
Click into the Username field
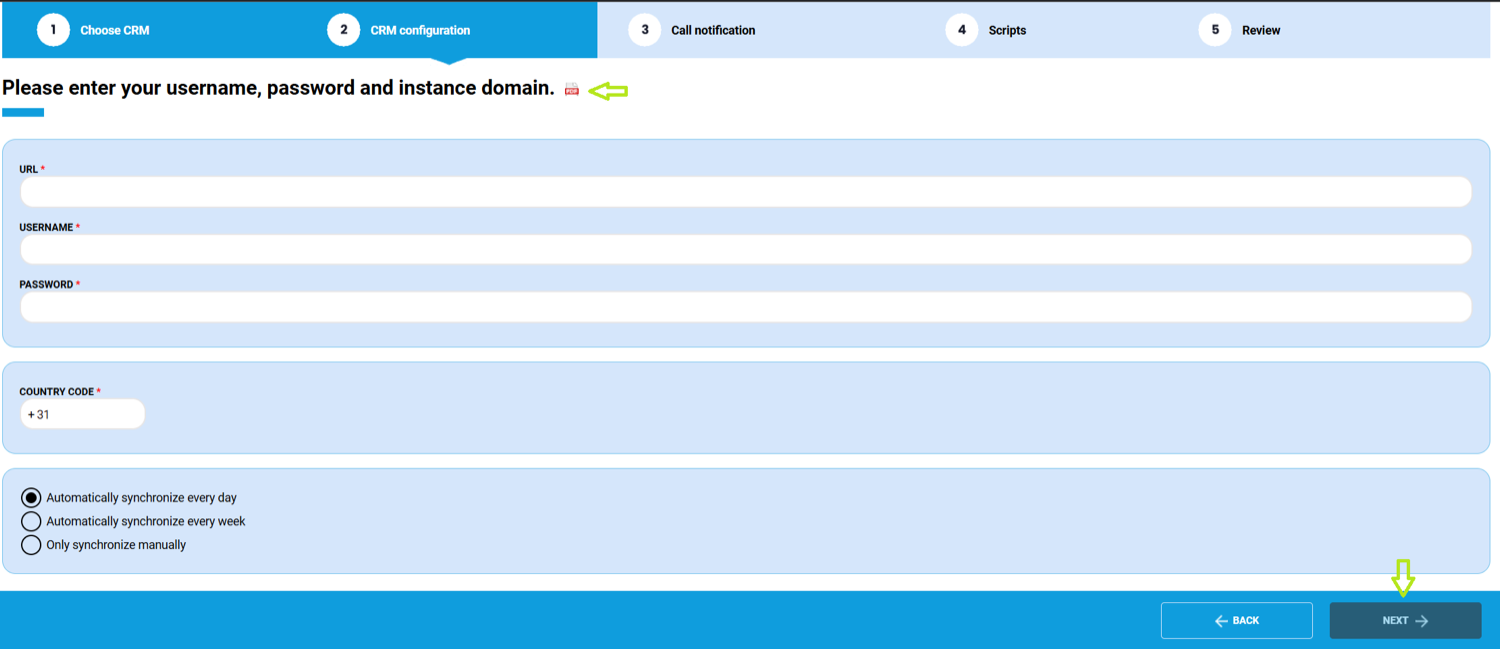[746, 249]
